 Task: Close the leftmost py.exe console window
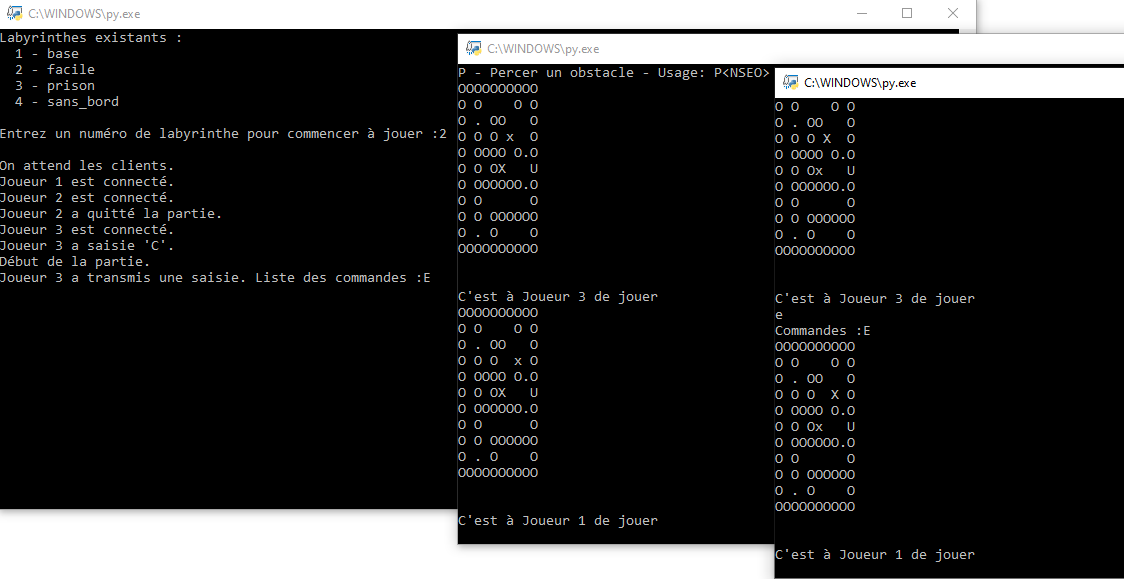point(952,13)
